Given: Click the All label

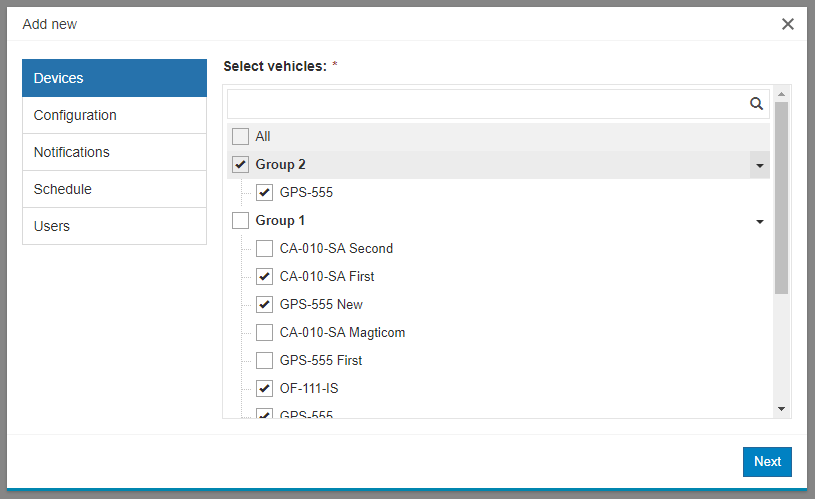Looking at the screenshot, I should (x=262, y=137).
